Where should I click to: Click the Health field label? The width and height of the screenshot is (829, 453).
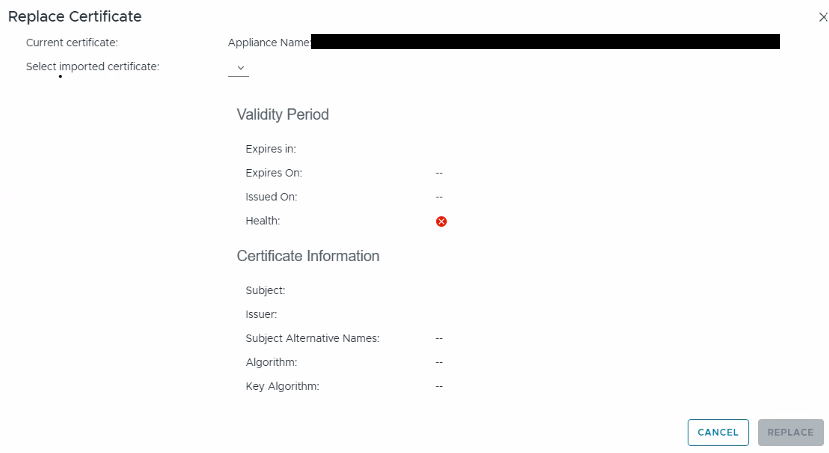click(x=262, y=221)
